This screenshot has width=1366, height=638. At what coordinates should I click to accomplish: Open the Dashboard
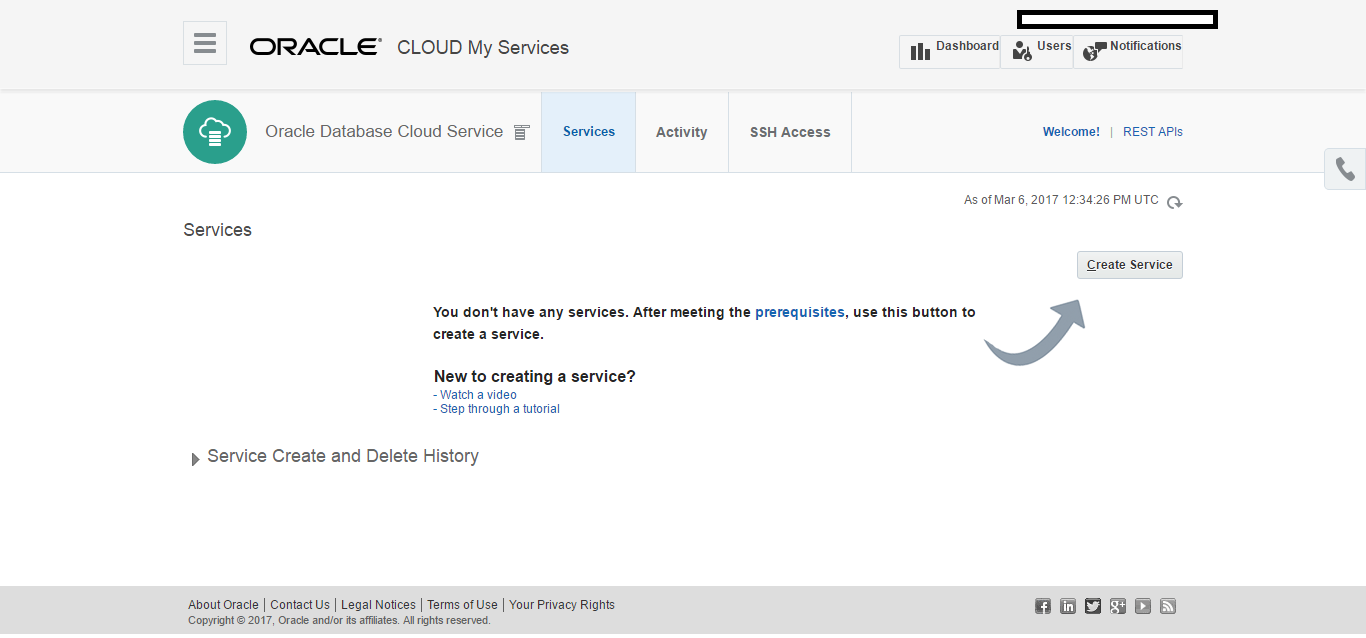[950, 52]
